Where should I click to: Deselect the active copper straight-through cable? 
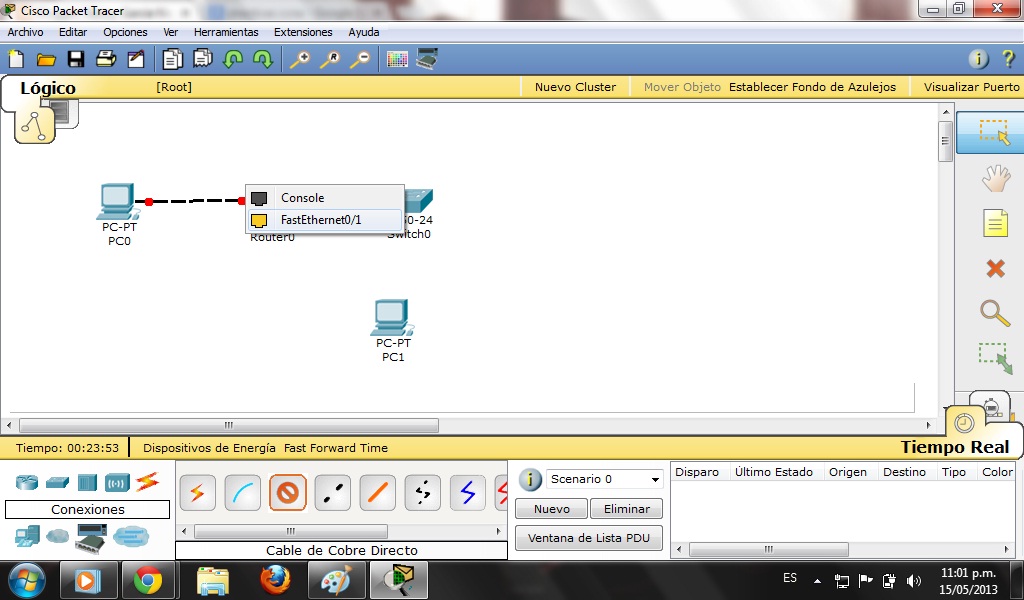pos(287,493)
